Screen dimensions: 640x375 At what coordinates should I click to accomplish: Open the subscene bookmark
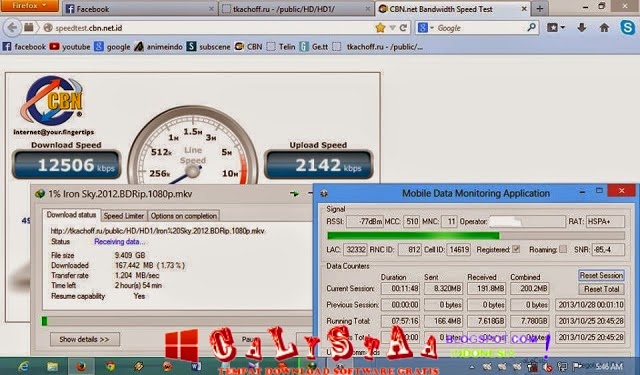209,47
